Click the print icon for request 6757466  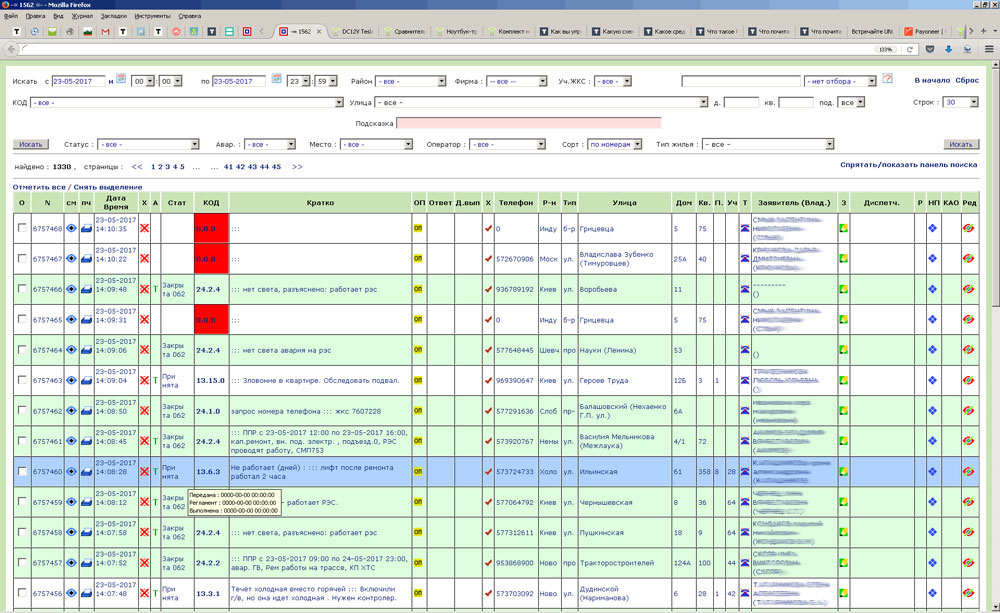point(86,290)
